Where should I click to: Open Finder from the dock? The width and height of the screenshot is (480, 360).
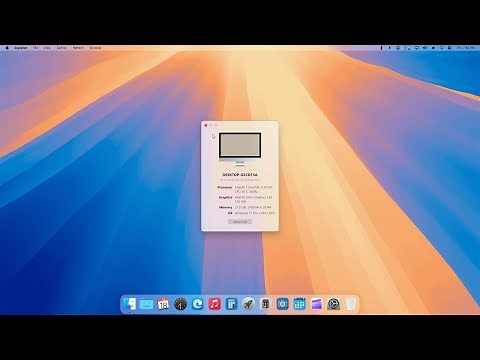click(129, 304)
